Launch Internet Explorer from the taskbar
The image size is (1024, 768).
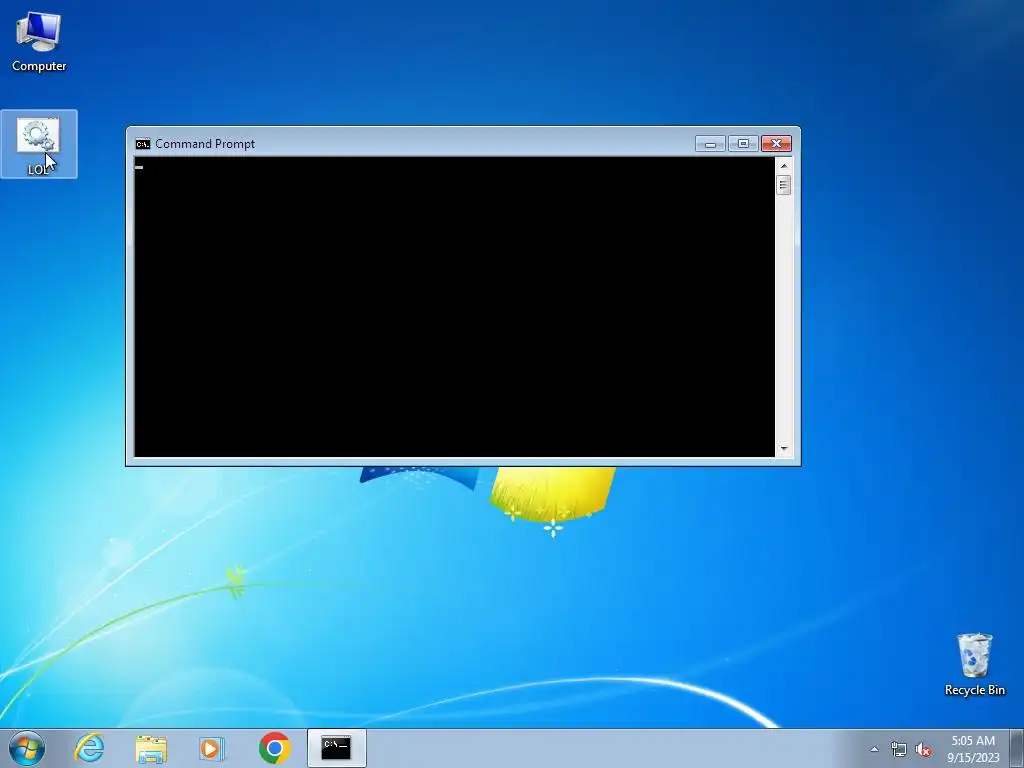89,748
